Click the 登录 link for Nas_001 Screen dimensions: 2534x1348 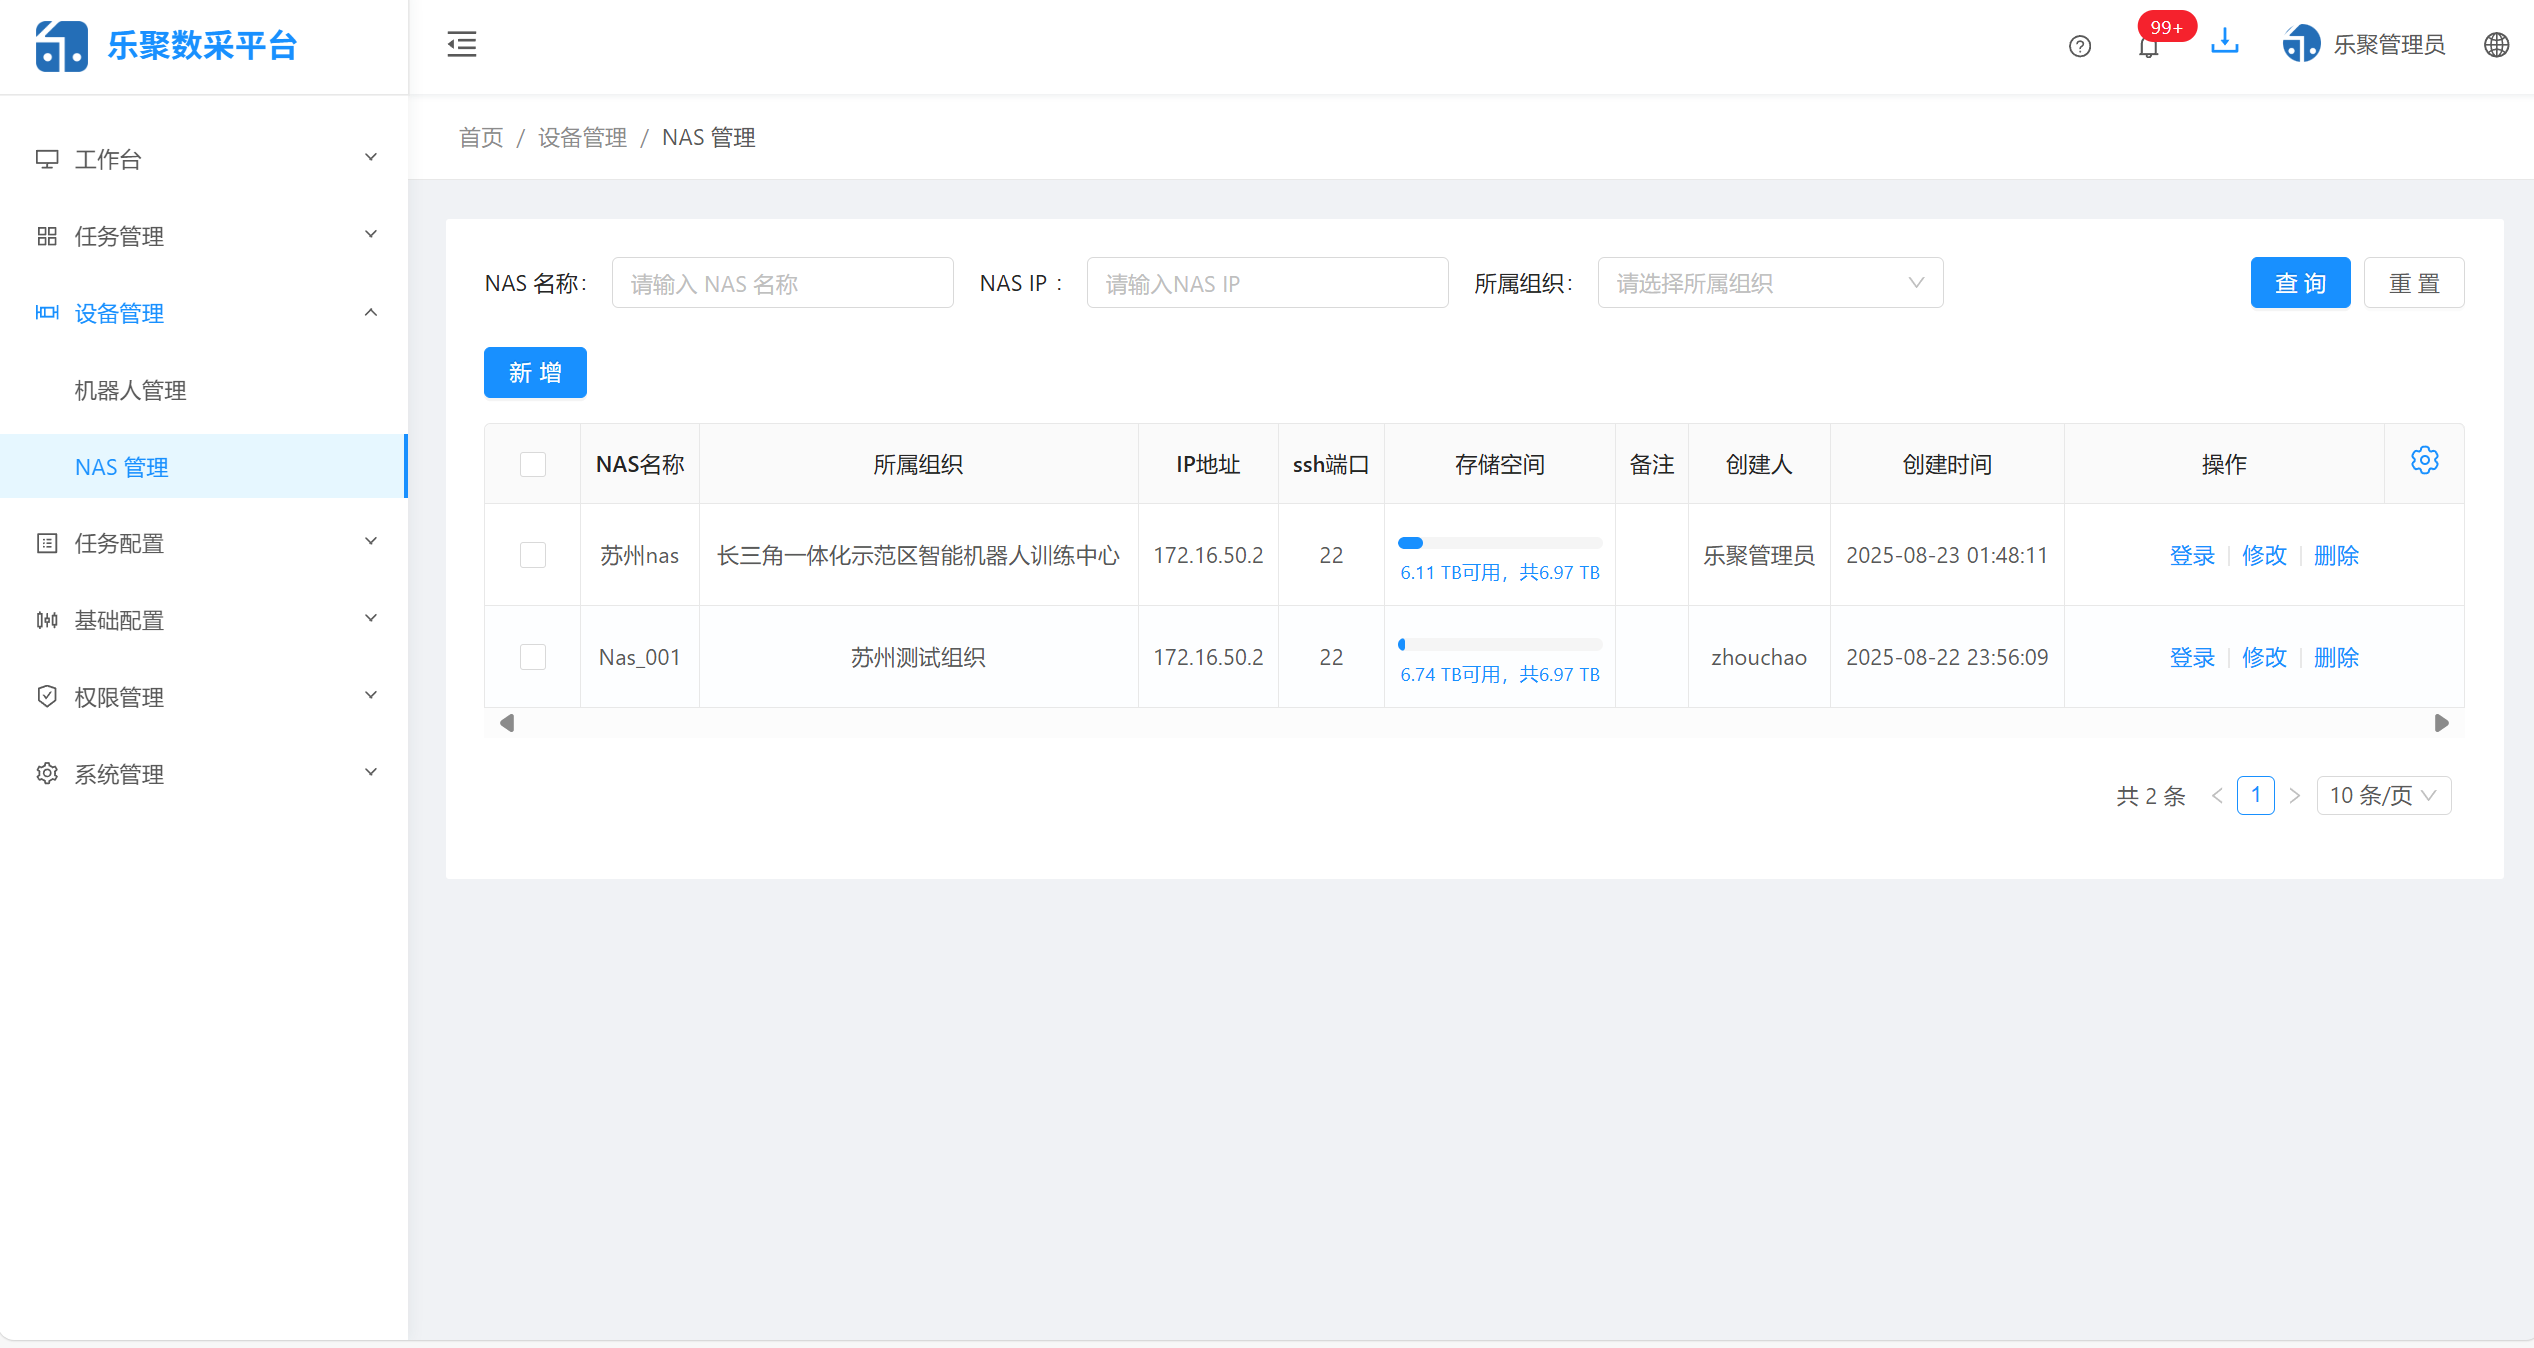[2192, 657]
